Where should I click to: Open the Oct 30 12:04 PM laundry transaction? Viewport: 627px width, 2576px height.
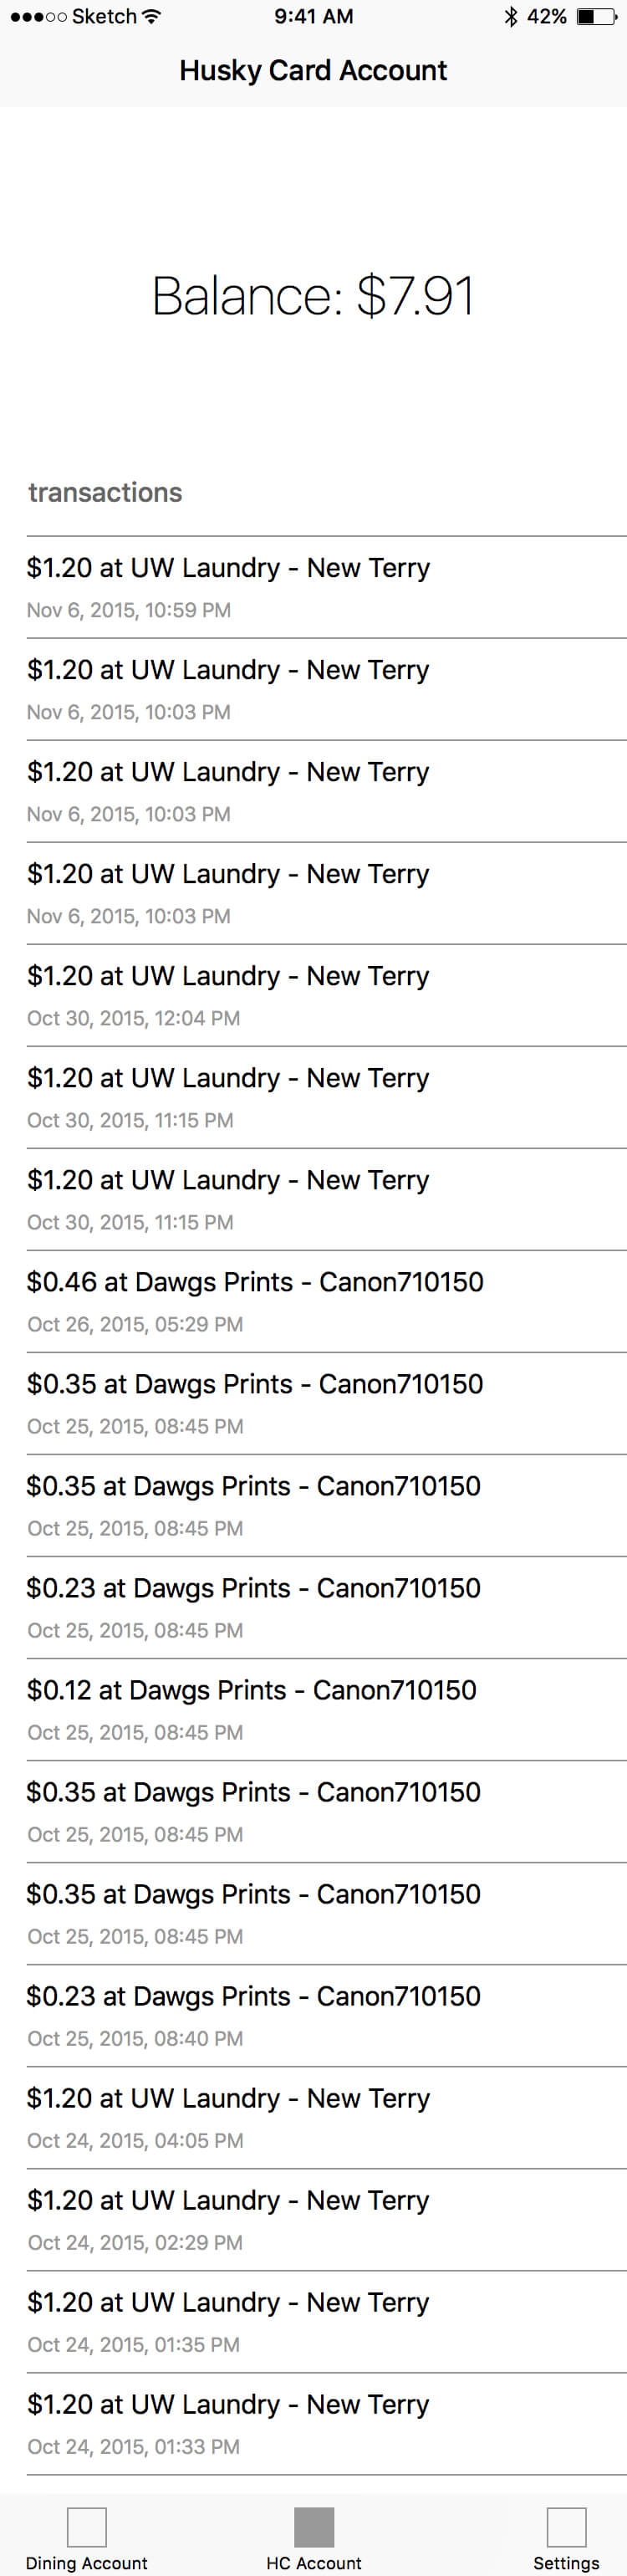(313, 995)
